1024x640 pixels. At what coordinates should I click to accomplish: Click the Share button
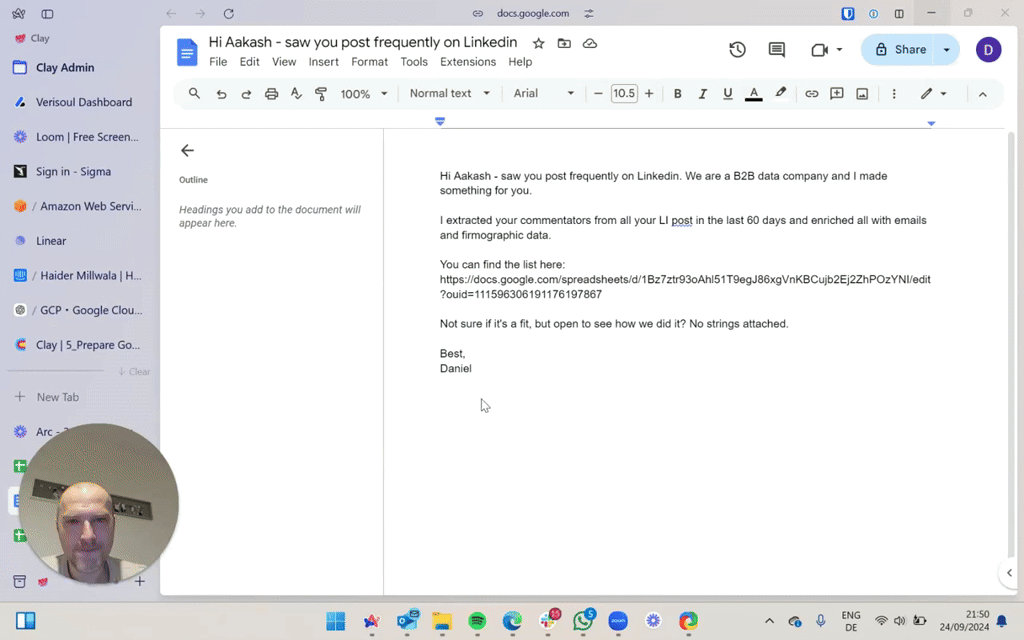[898, 50]
